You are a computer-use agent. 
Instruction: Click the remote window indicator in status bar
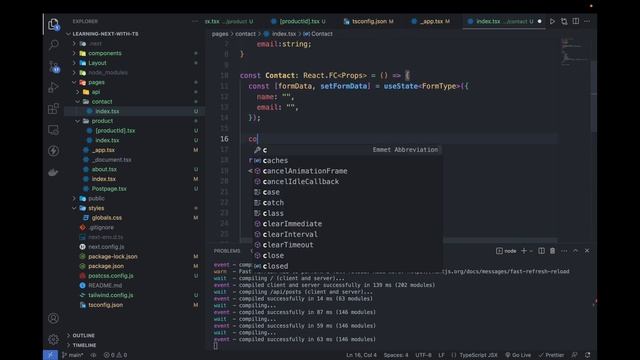(50, 355)
